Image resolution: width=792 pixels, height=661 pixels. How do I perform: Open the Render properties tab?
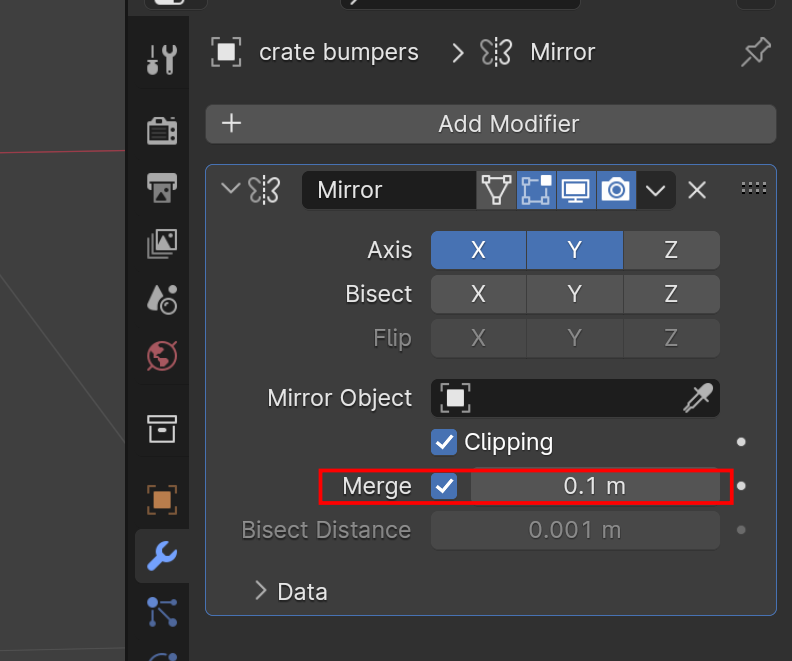pos(162,129)
